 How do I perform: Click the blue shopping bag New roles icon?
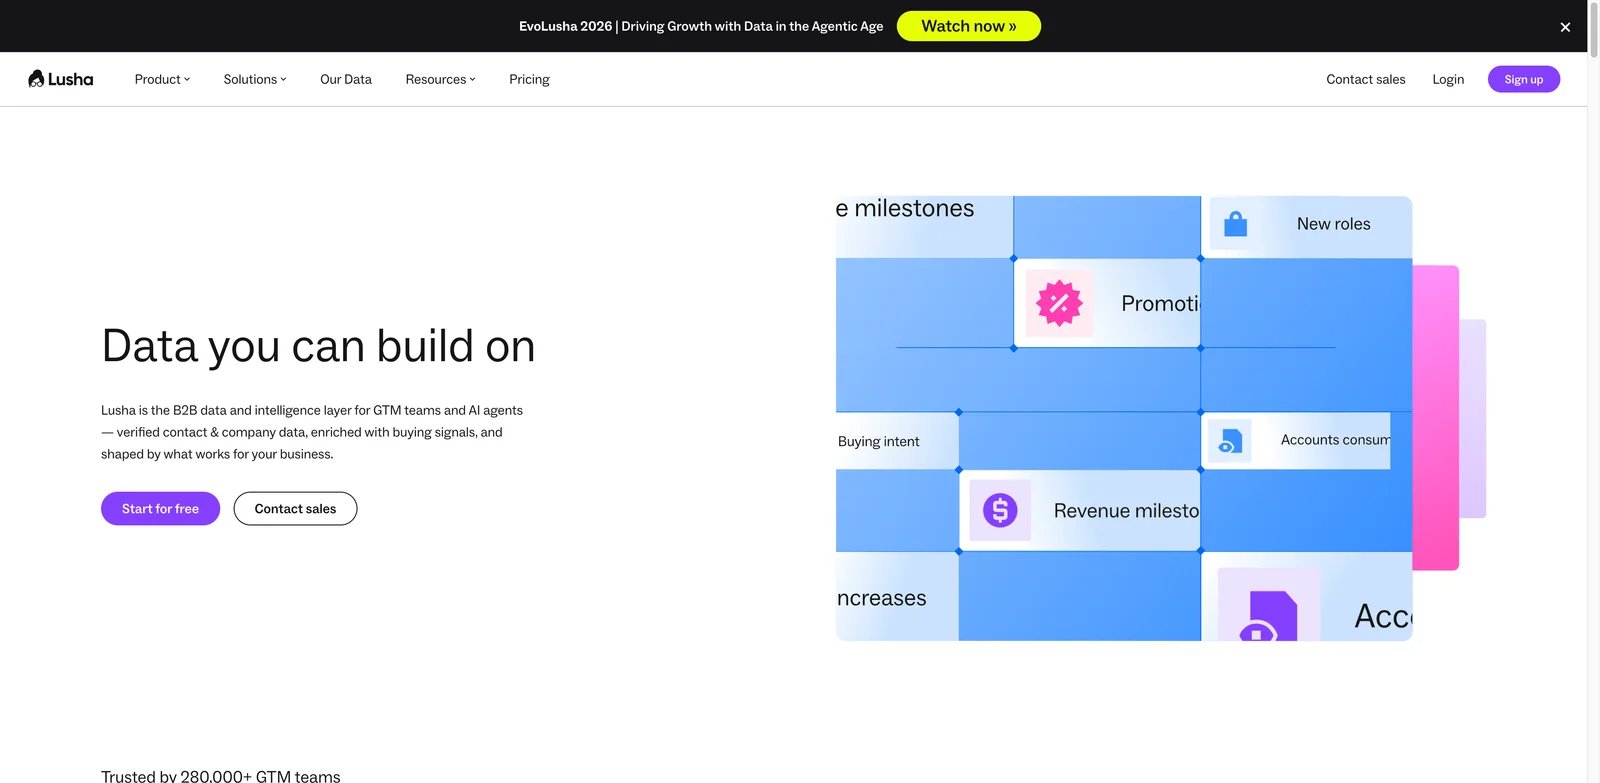pyautogui.click(x=1236, y=224)
